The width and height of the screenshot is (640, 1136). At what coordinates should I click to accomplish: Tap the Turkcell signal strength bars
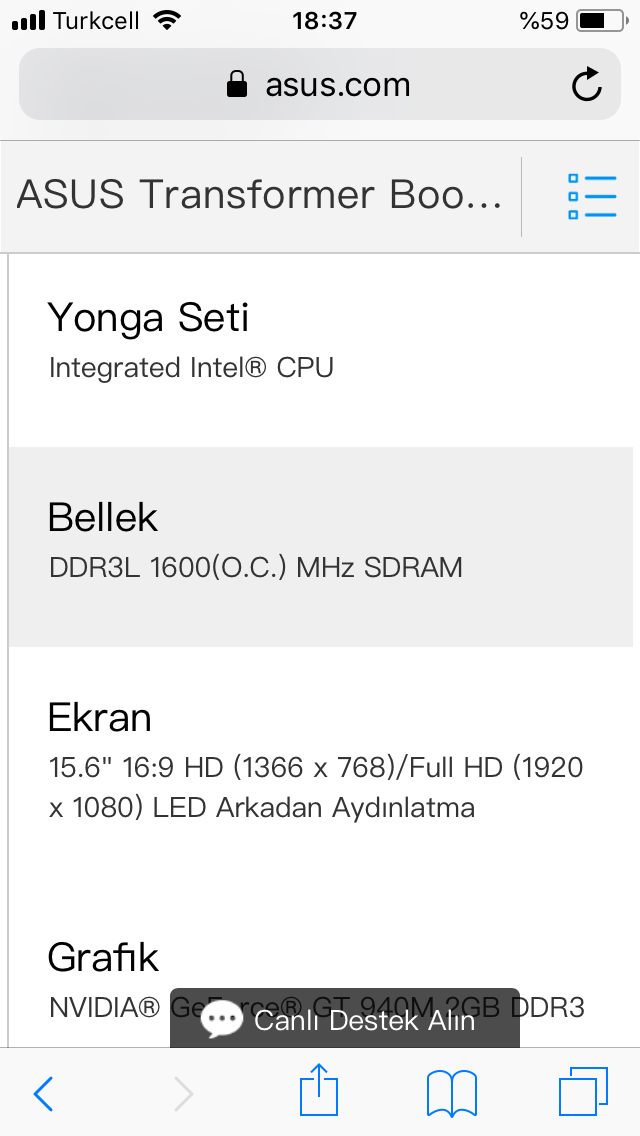click(29, 21)
